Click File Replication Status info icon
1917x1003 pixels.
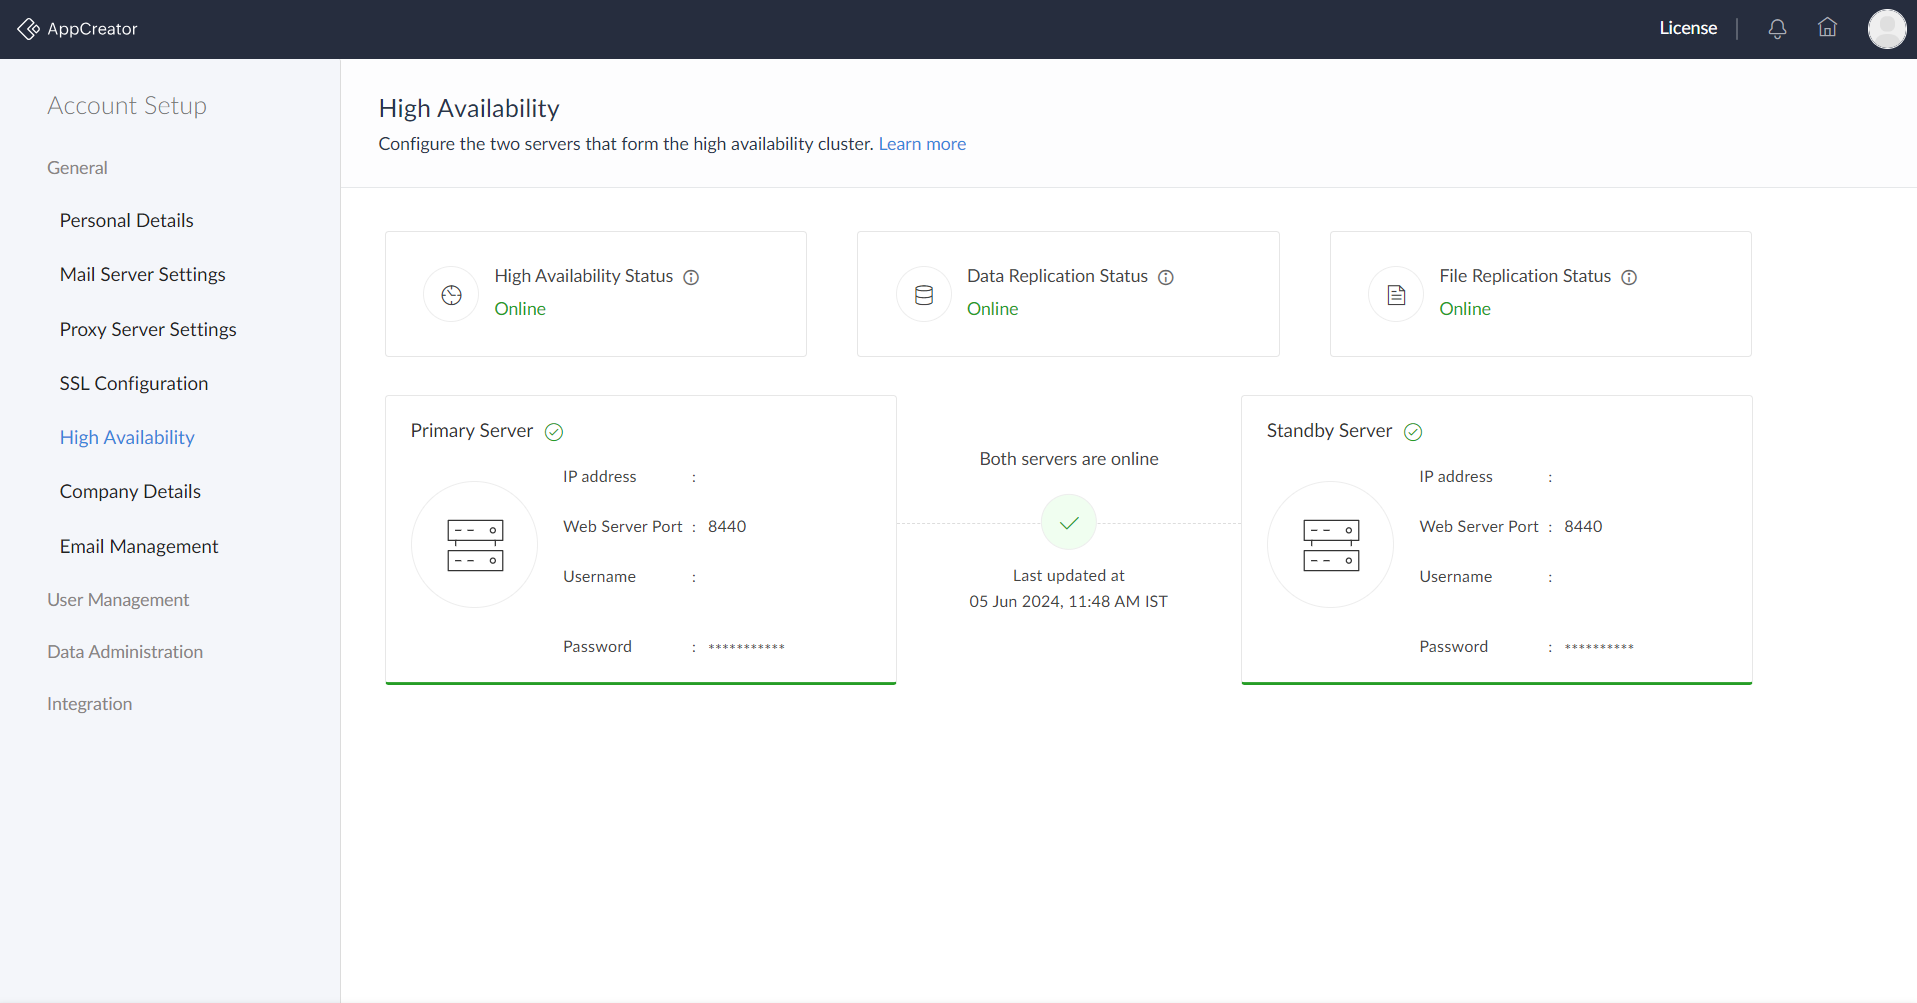pos(1629,277)
